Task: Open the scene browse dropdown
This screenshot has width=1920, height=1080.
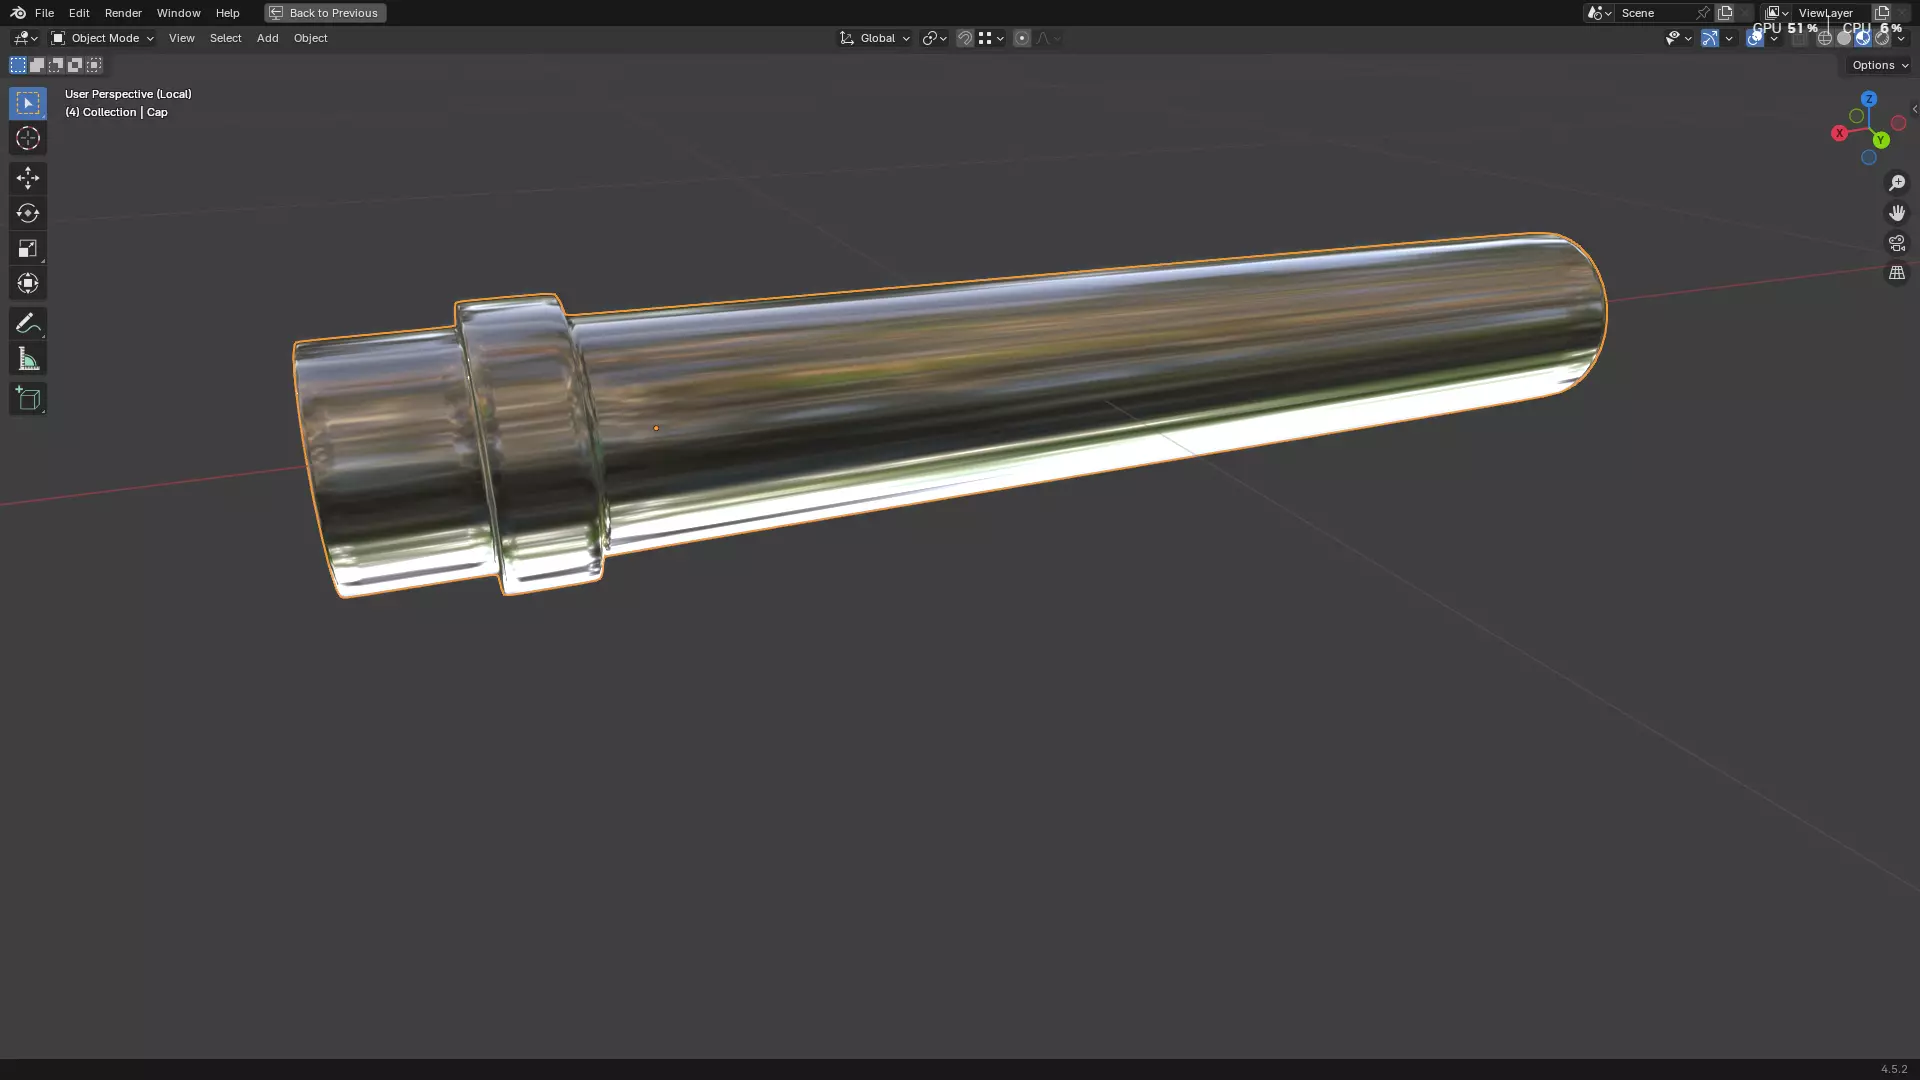Action: pos(1599,13)
